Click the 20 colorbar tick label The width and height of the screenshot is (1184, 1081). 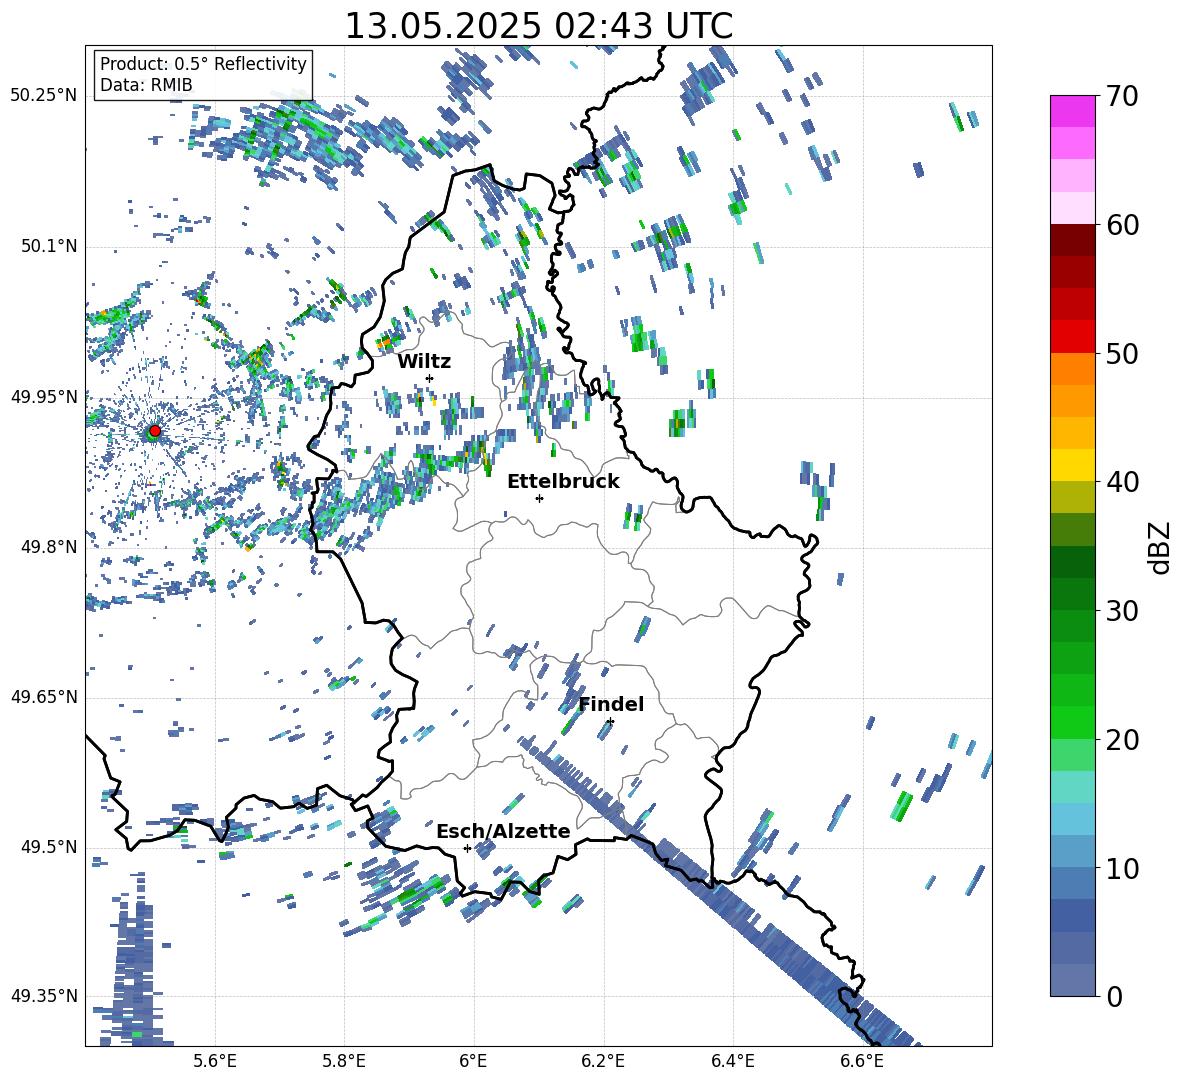click(x=1121, y=739)
